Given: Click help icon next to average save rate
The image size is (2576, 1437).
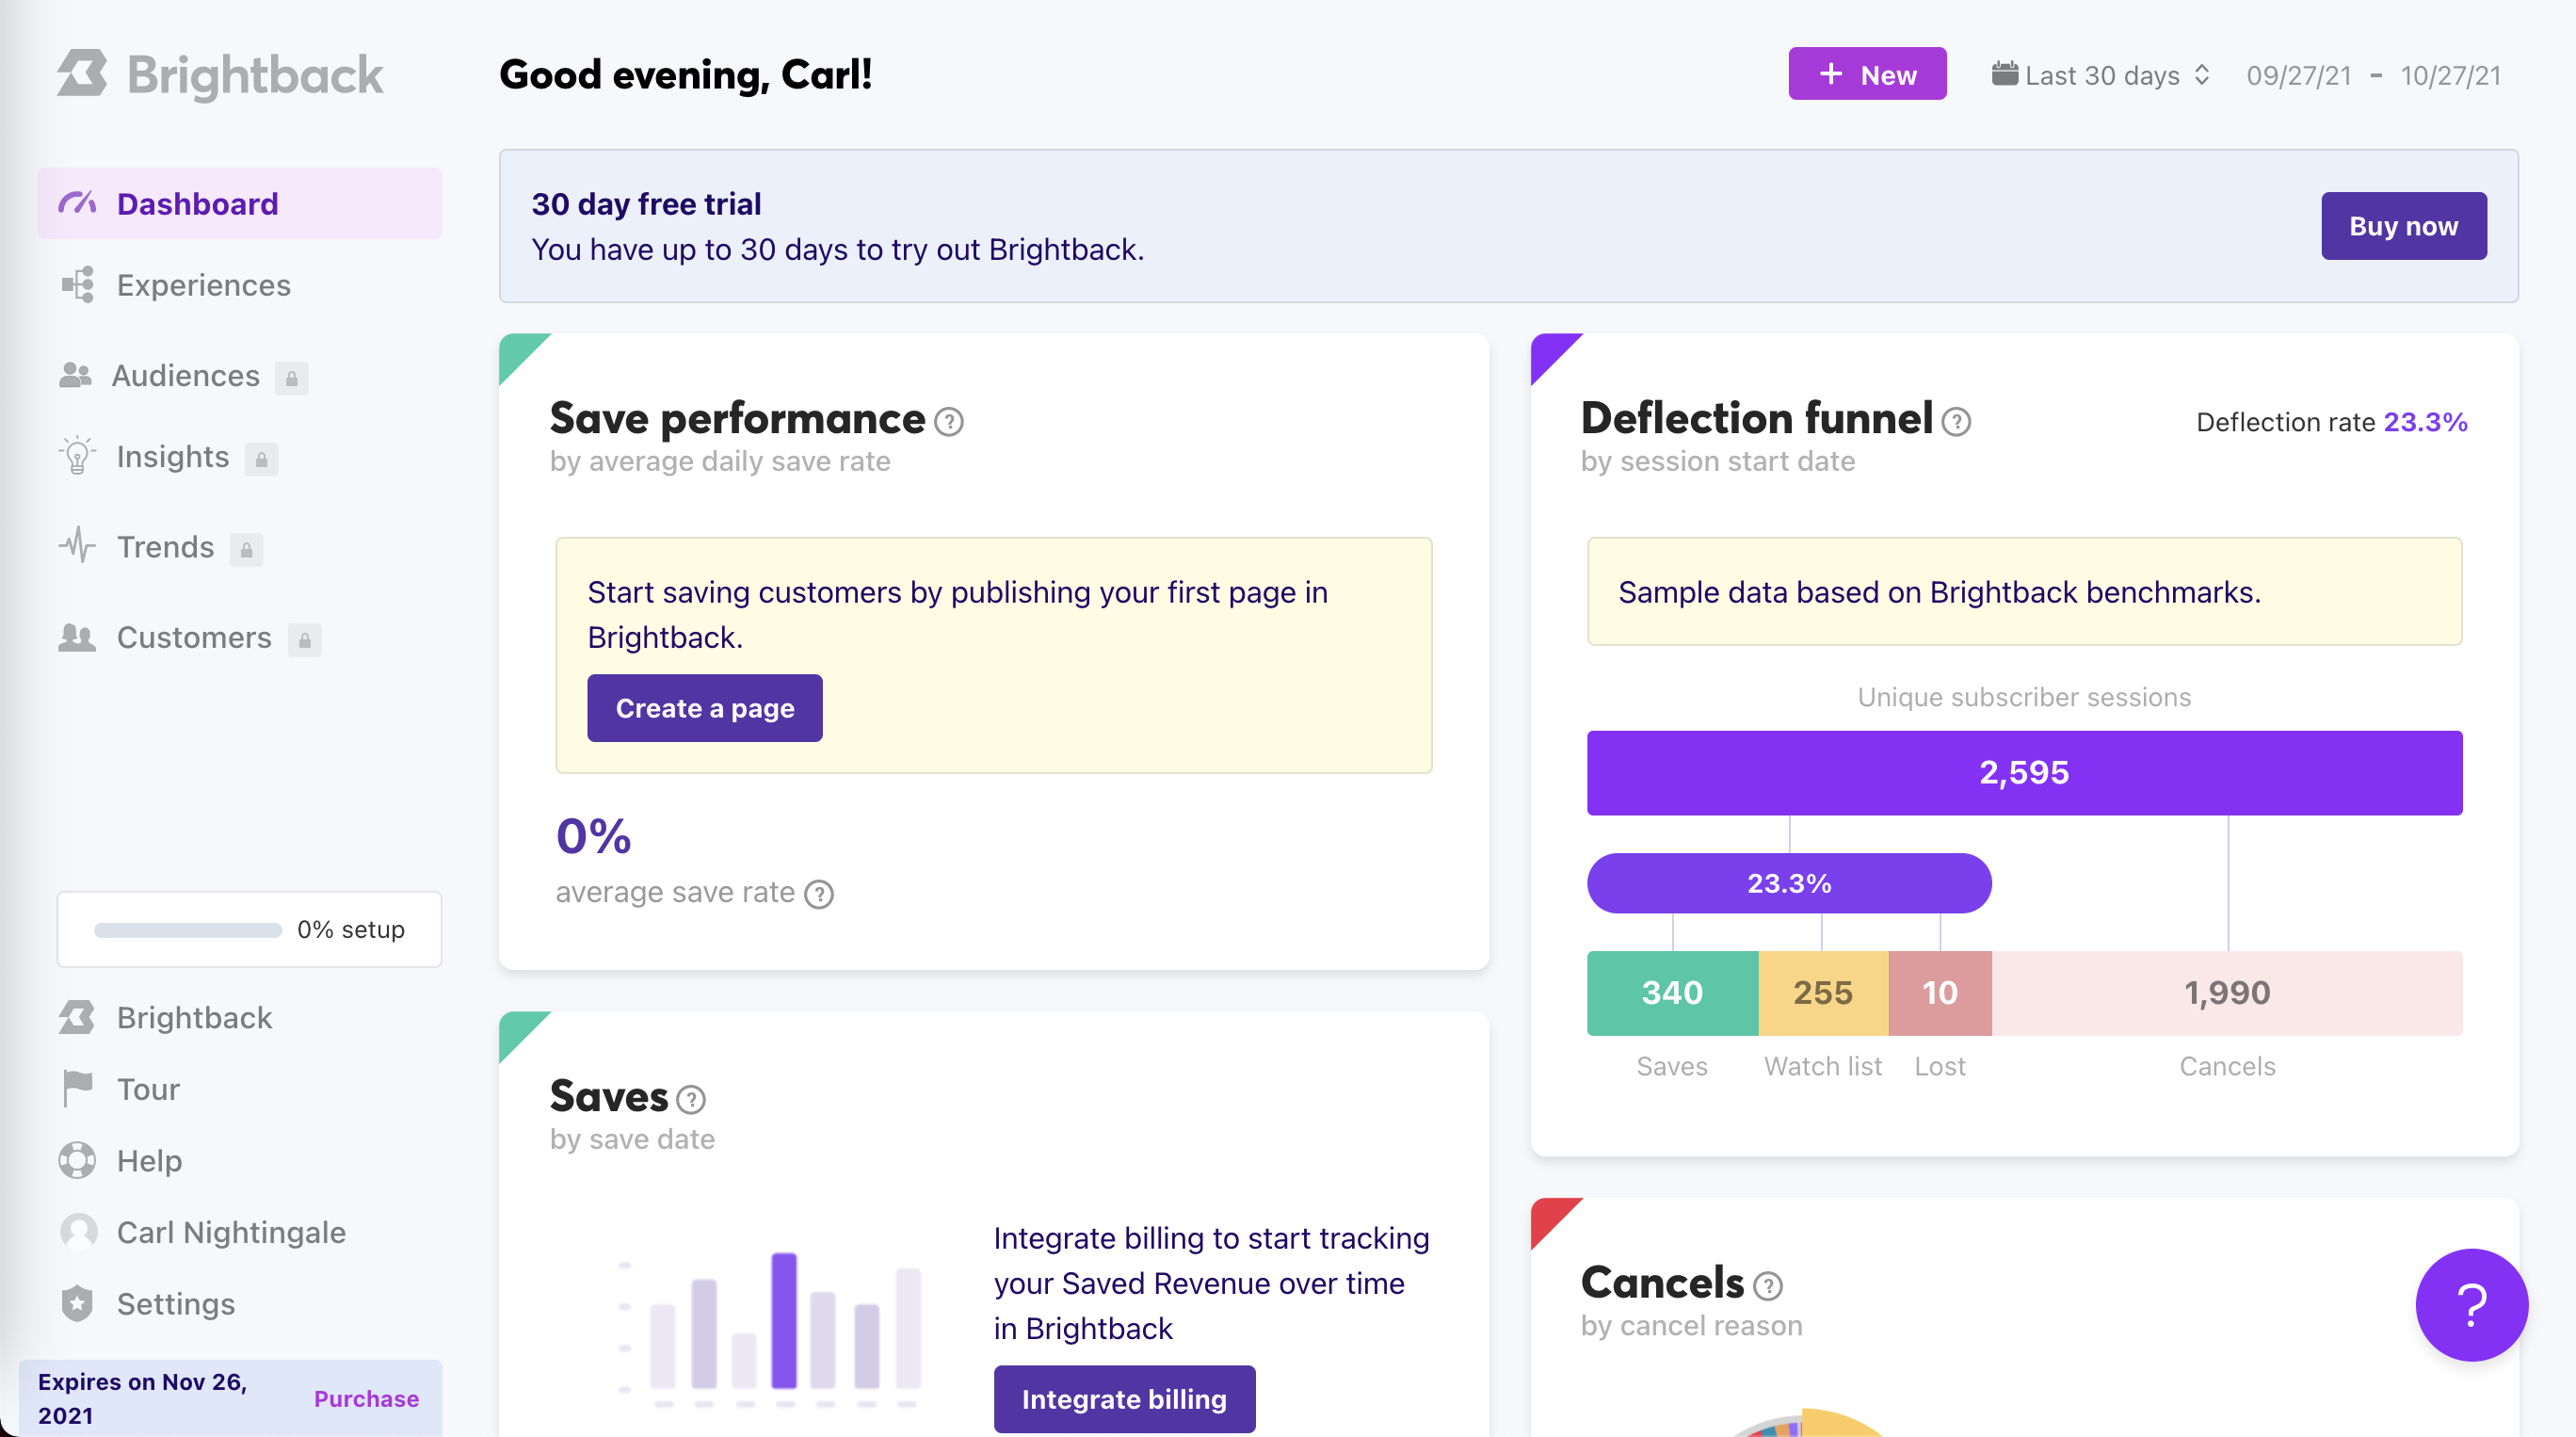Looking at the screenshot, I should 819,893.
